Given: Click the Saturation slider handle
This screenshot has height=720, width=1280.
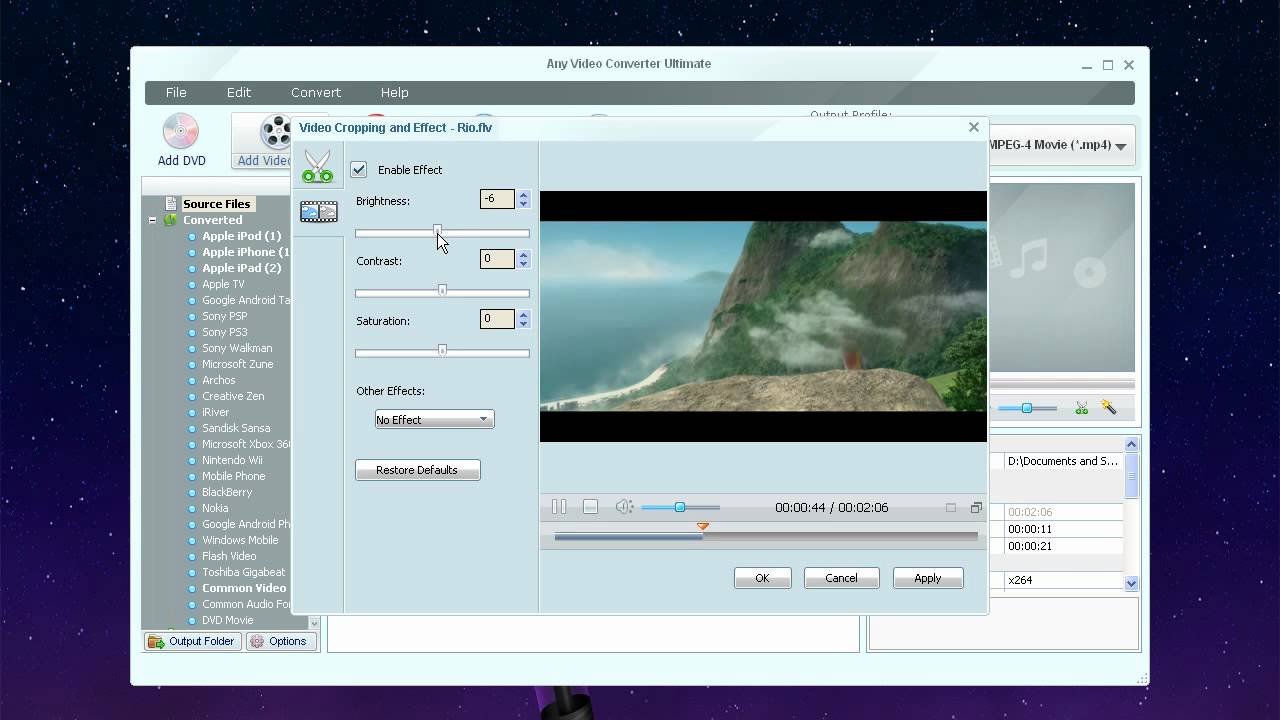Looking at the screenshot, I should point(442,351).
